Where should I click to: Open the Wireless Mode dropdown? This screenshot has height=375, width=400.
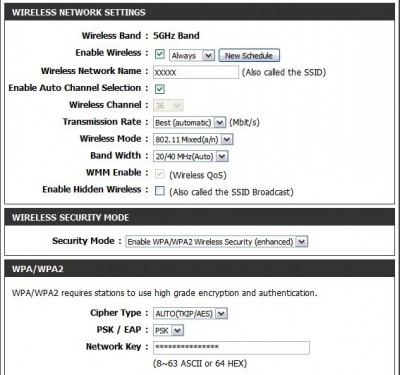(193, 140)
